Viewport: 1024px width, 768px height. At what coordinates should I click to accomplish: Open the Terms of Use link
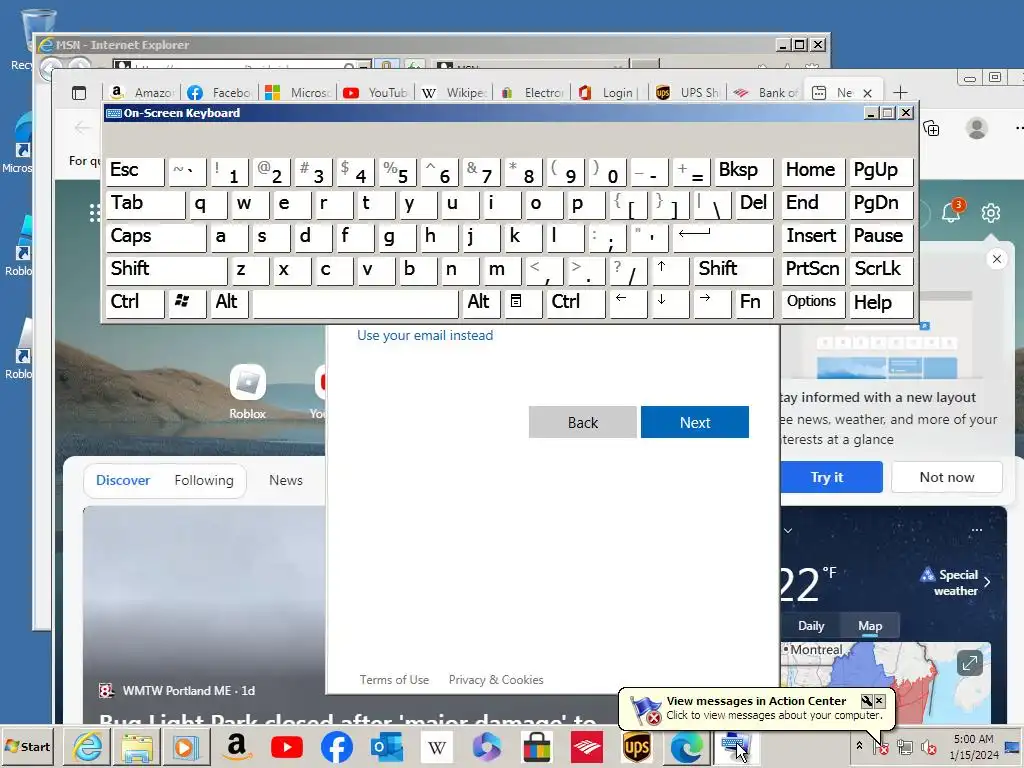tap(394, 680)
